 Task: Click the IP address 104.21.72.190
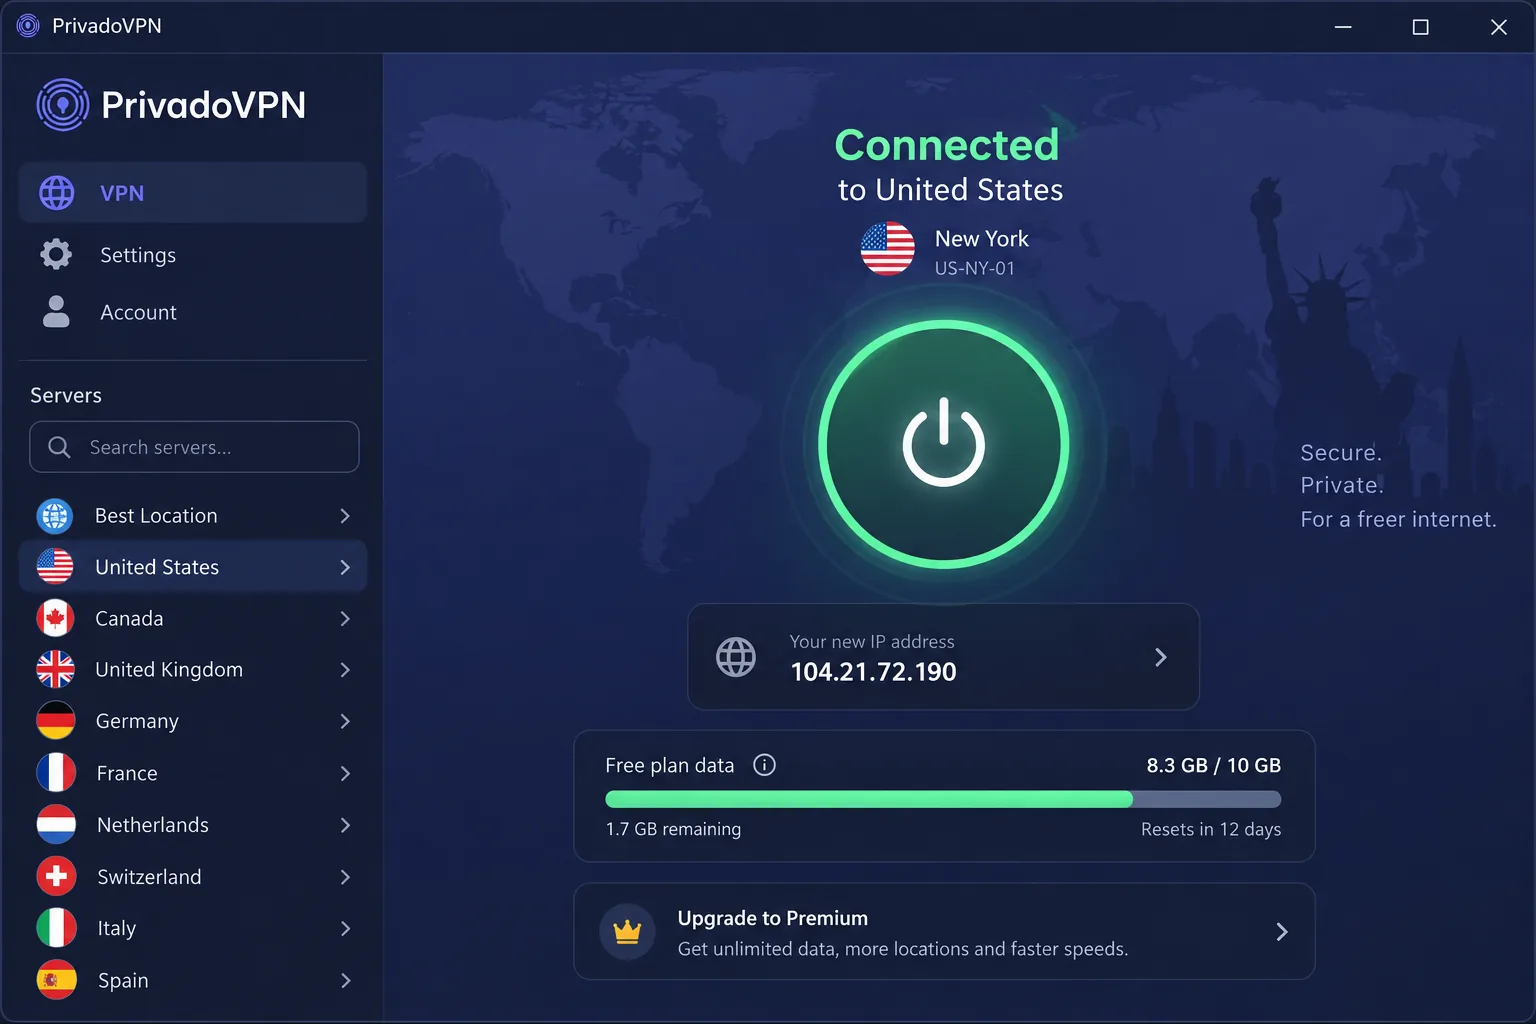(874, 672)
